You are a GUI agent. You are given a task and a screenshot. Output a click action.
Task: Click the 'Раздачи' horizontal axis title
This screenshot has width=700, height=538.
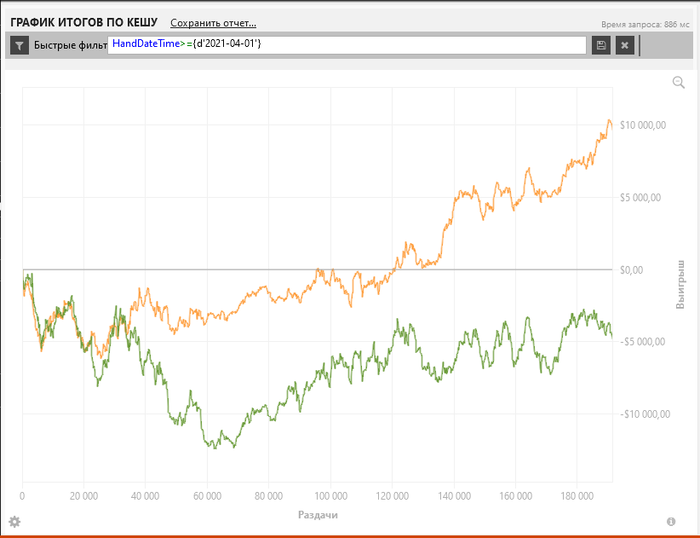(318, 515)
